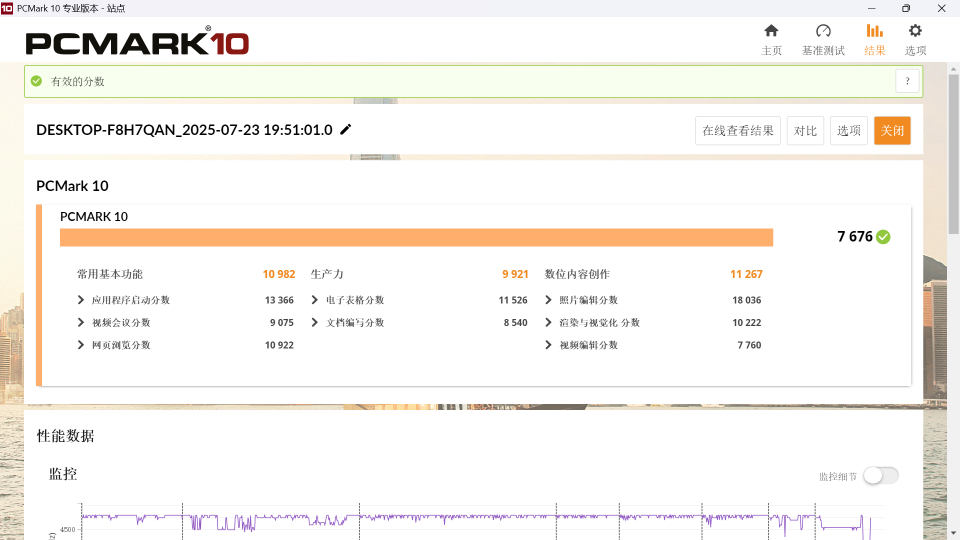Click the 生产力 label
960x540 pixels.
327,274
